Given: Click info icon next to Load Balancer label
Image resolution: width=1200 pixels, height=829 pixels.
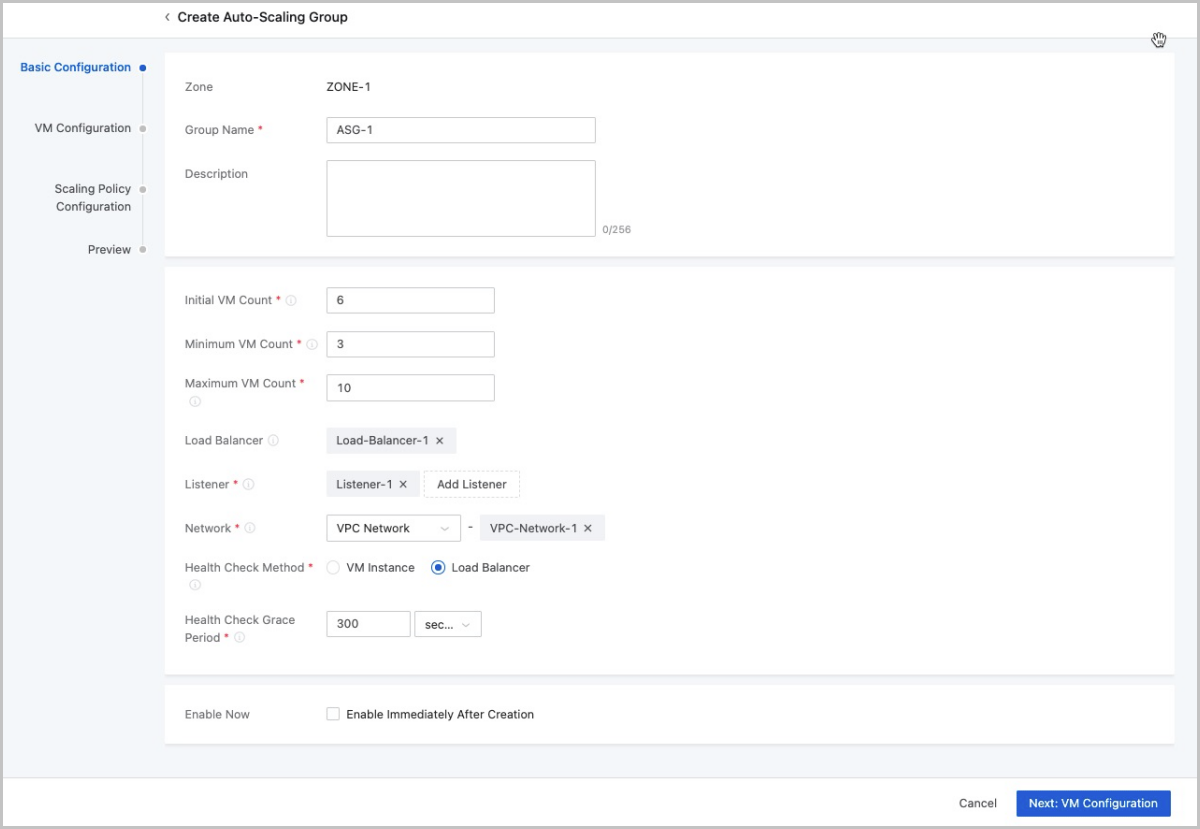Looking at the screenshot, I should pyautogui.click(x=273, y=441).
